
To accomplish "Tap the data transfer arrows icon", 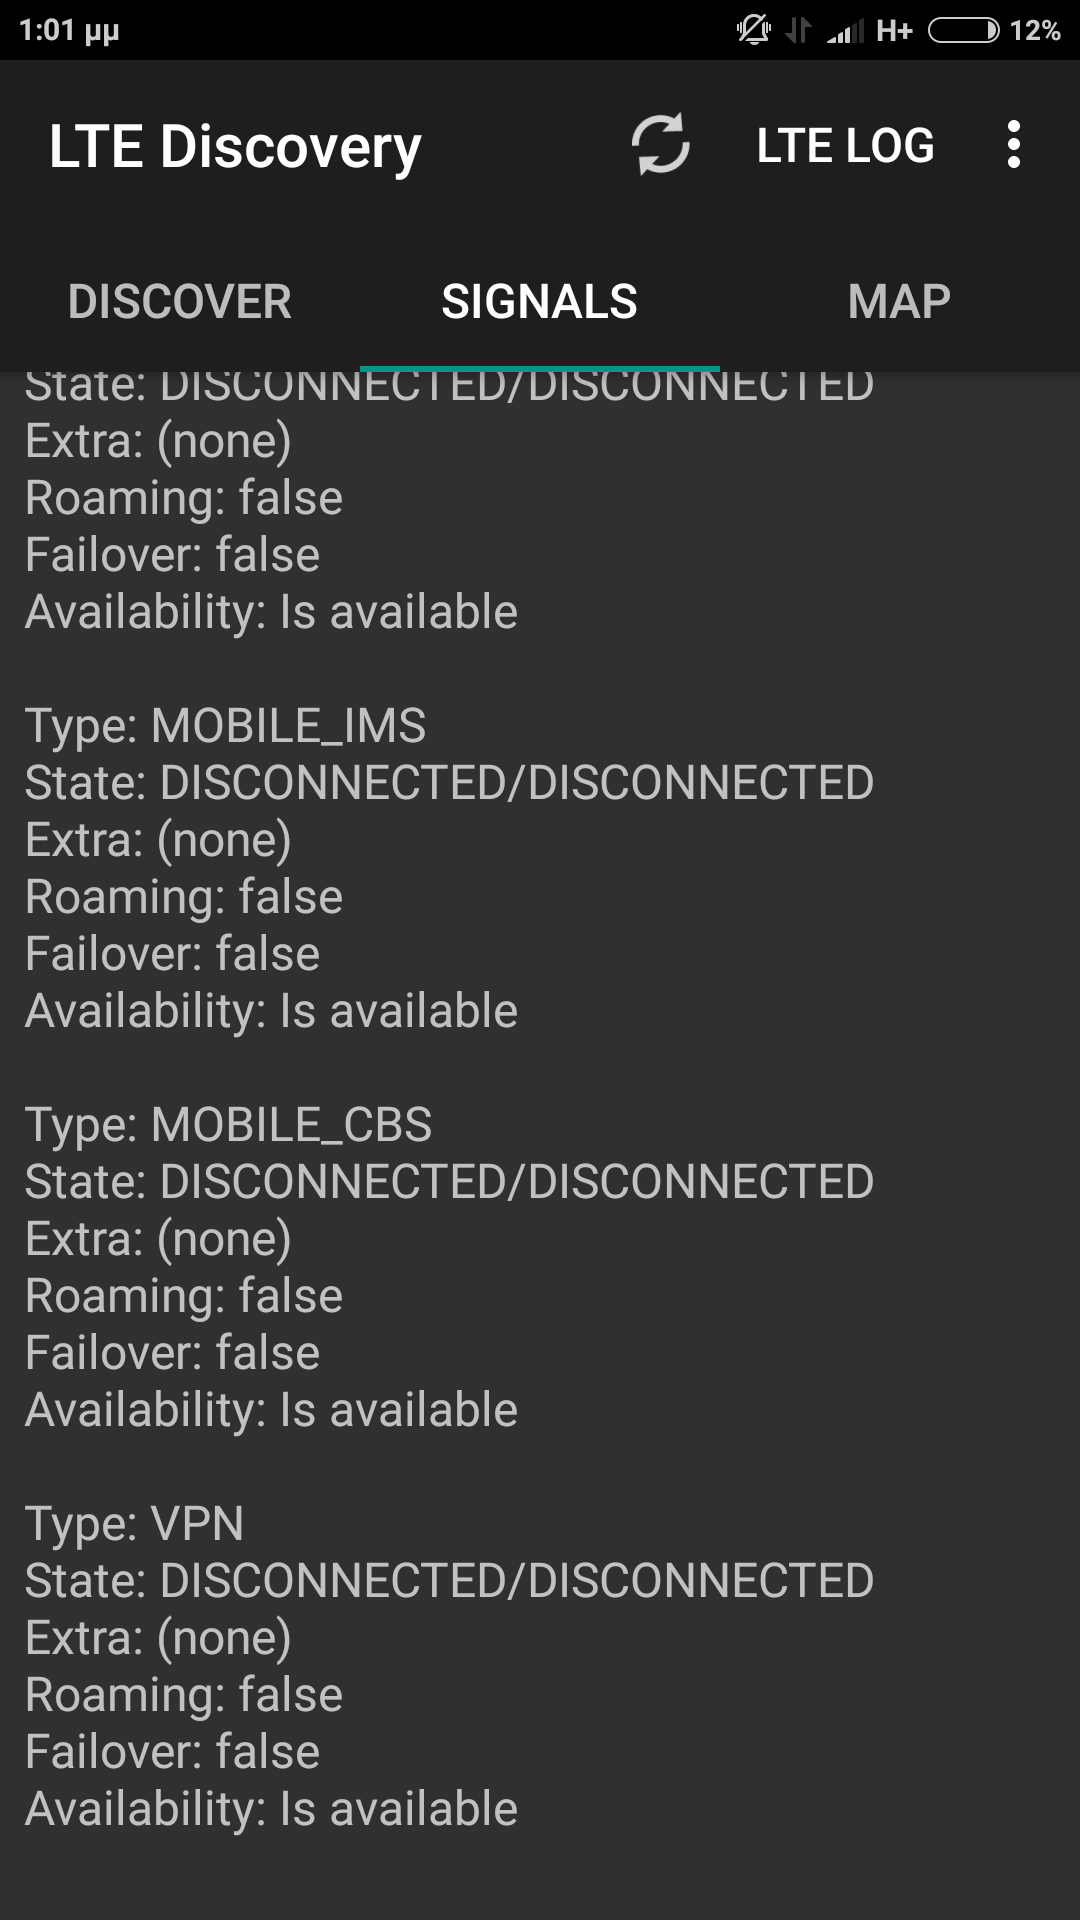I will 798,31.
